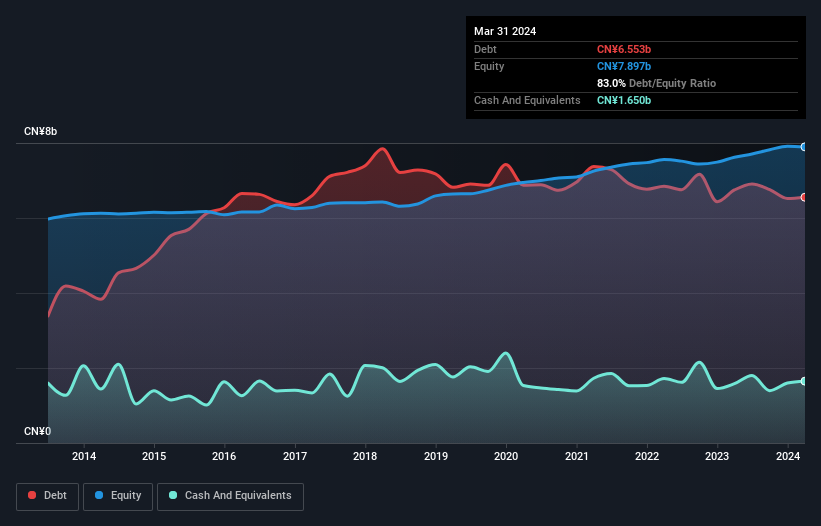
Task: Click the Cash endpoint marker on teal line
Action: 804,381
